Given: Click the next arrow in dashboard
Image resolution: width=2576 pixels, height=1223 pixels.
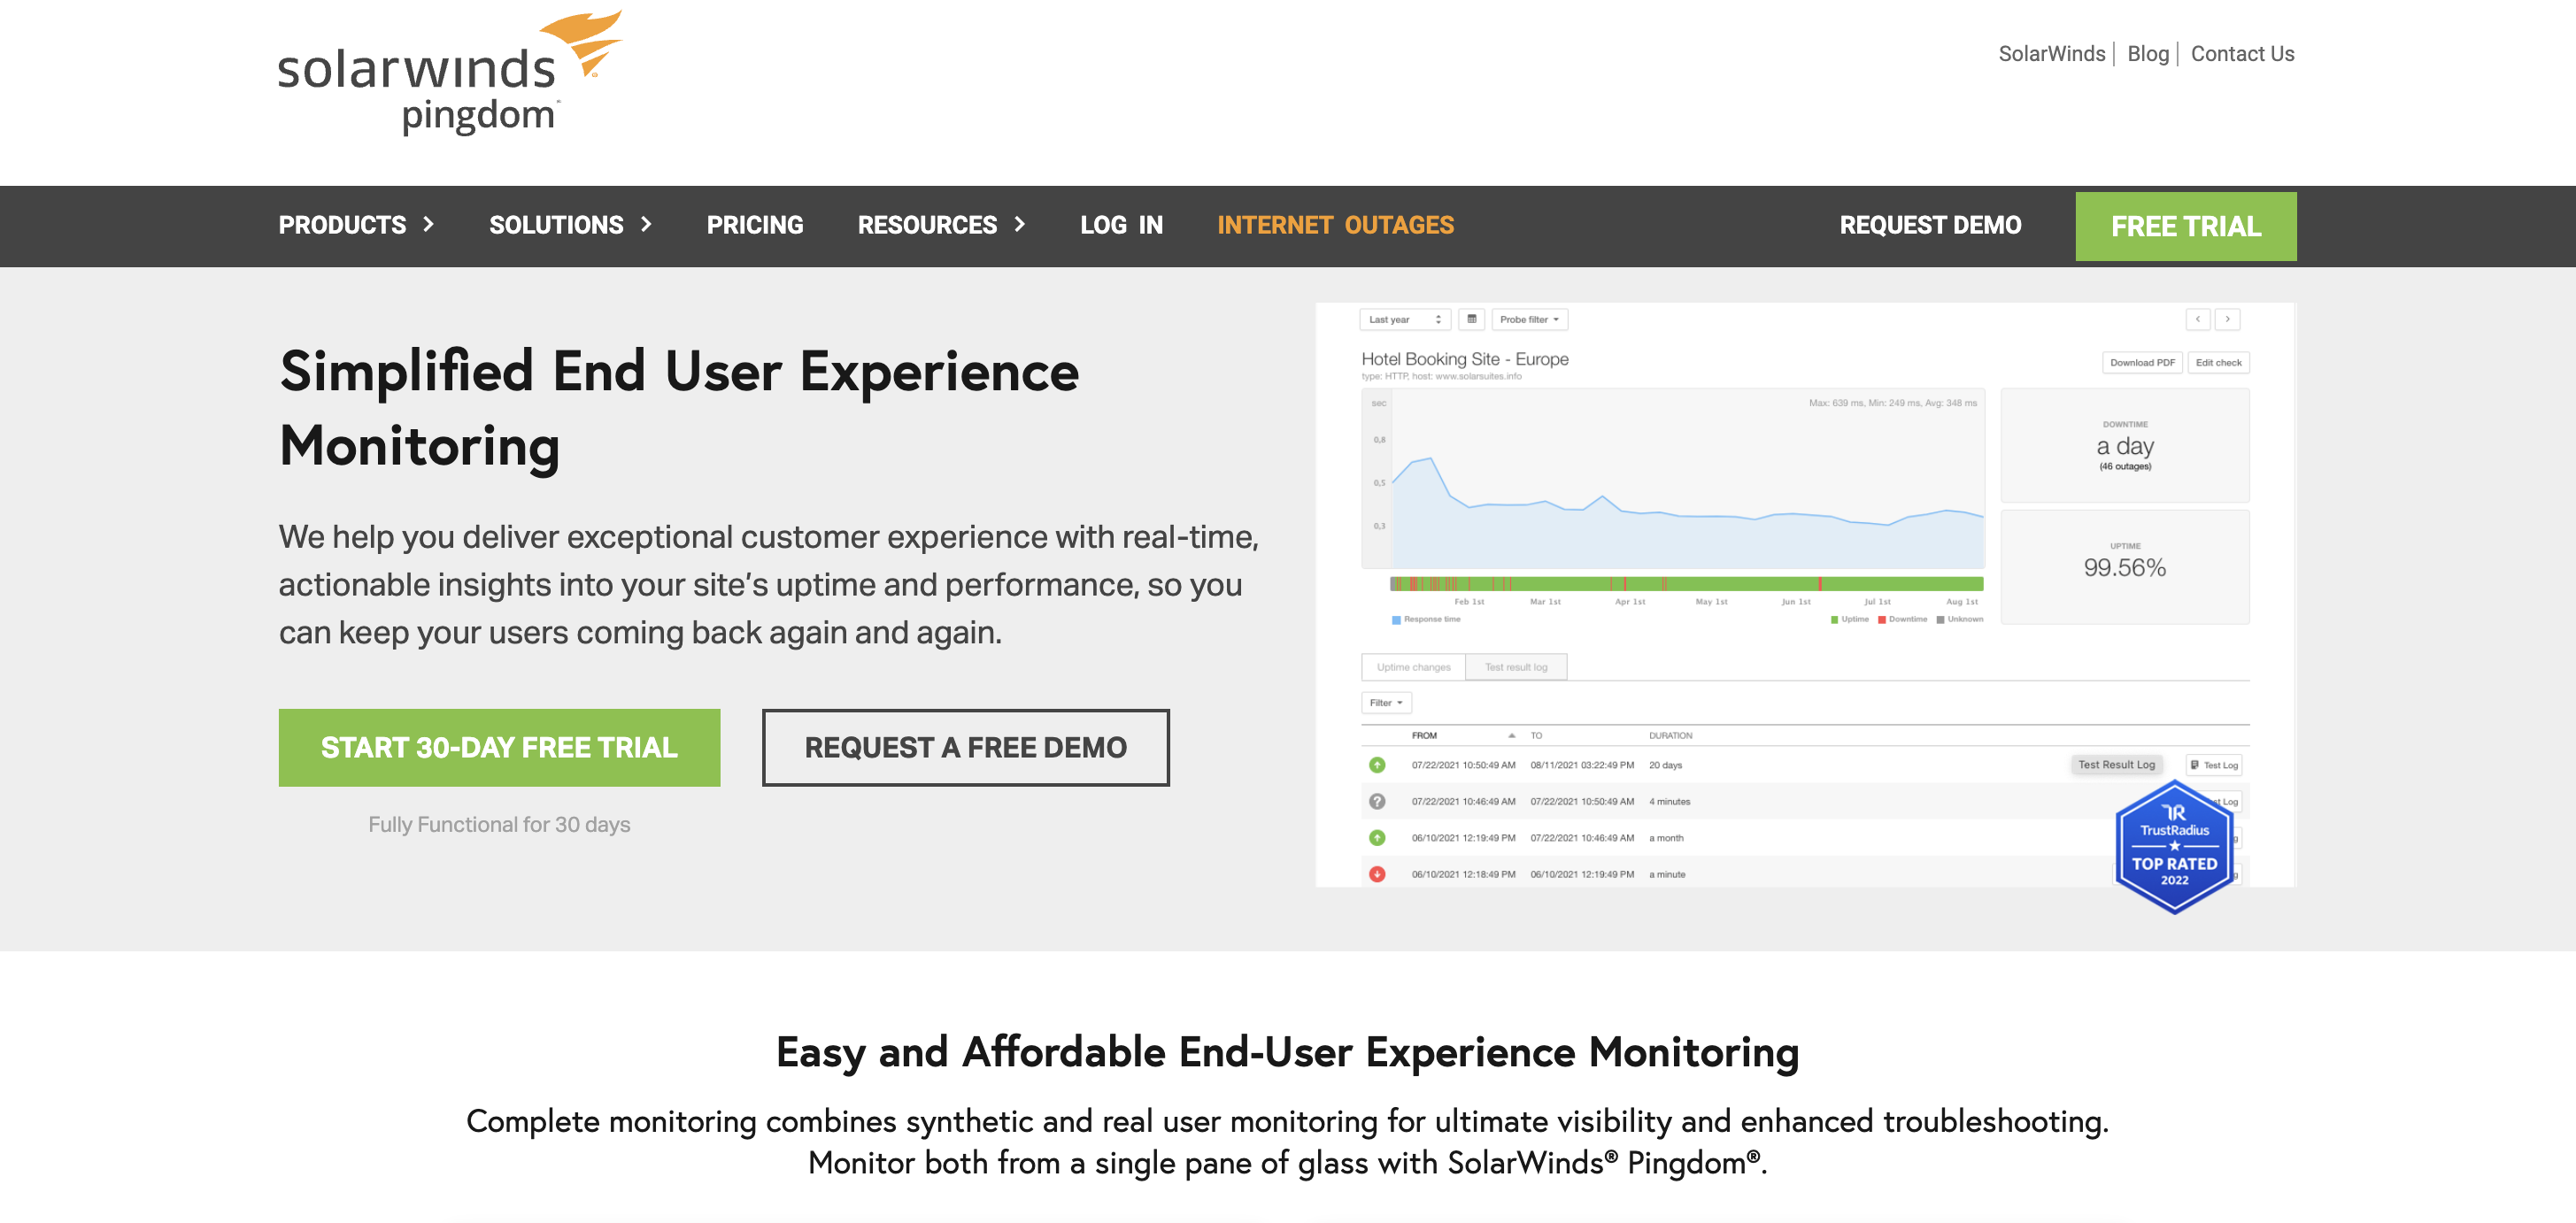Looking at the screenshot, I should click(x=2227, y=319).
